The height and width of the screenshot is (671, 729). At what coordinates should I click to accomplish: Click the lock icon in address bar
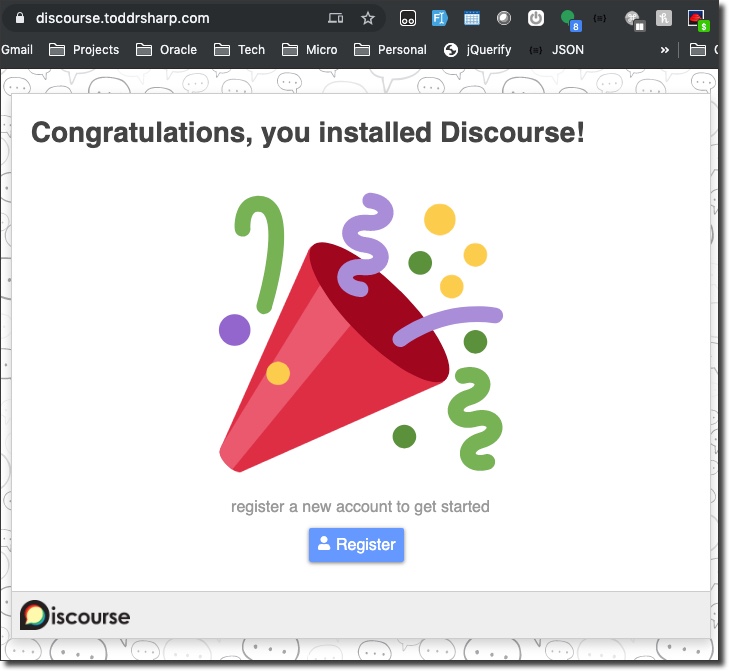20,18
